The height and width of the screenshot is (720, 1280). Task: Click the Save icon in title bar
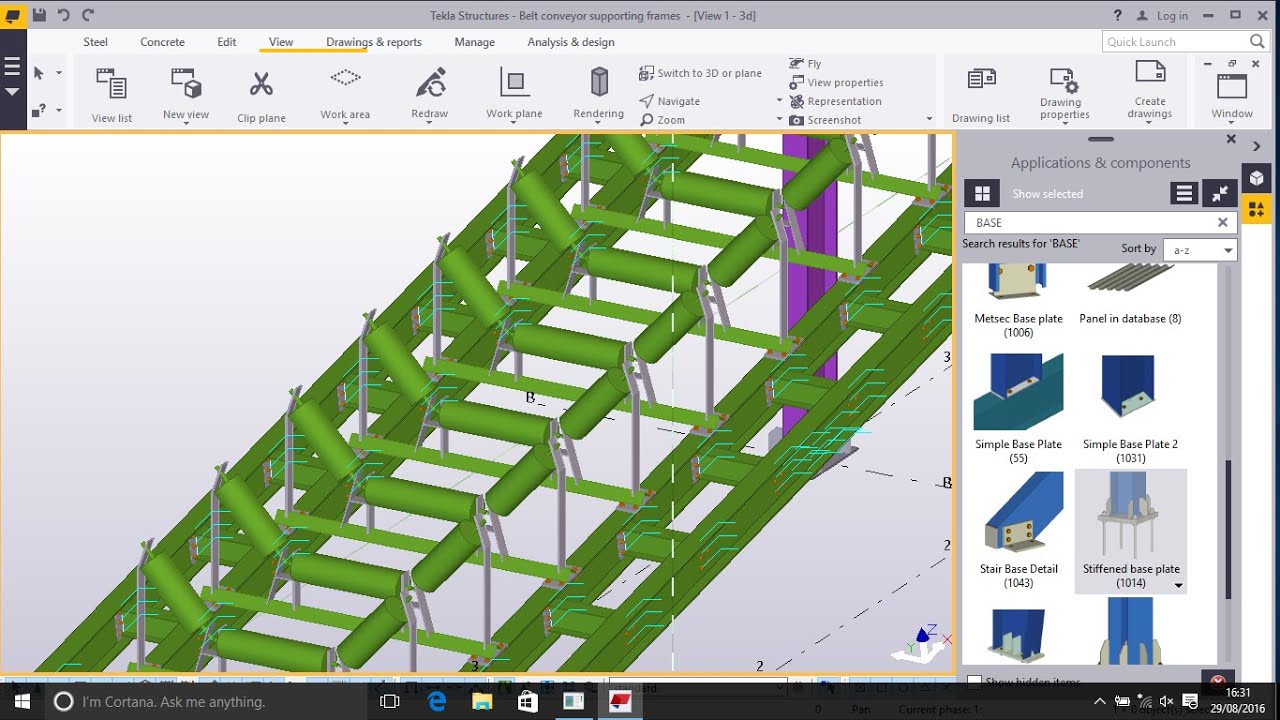pyautogui.click(x=39, y=15)
